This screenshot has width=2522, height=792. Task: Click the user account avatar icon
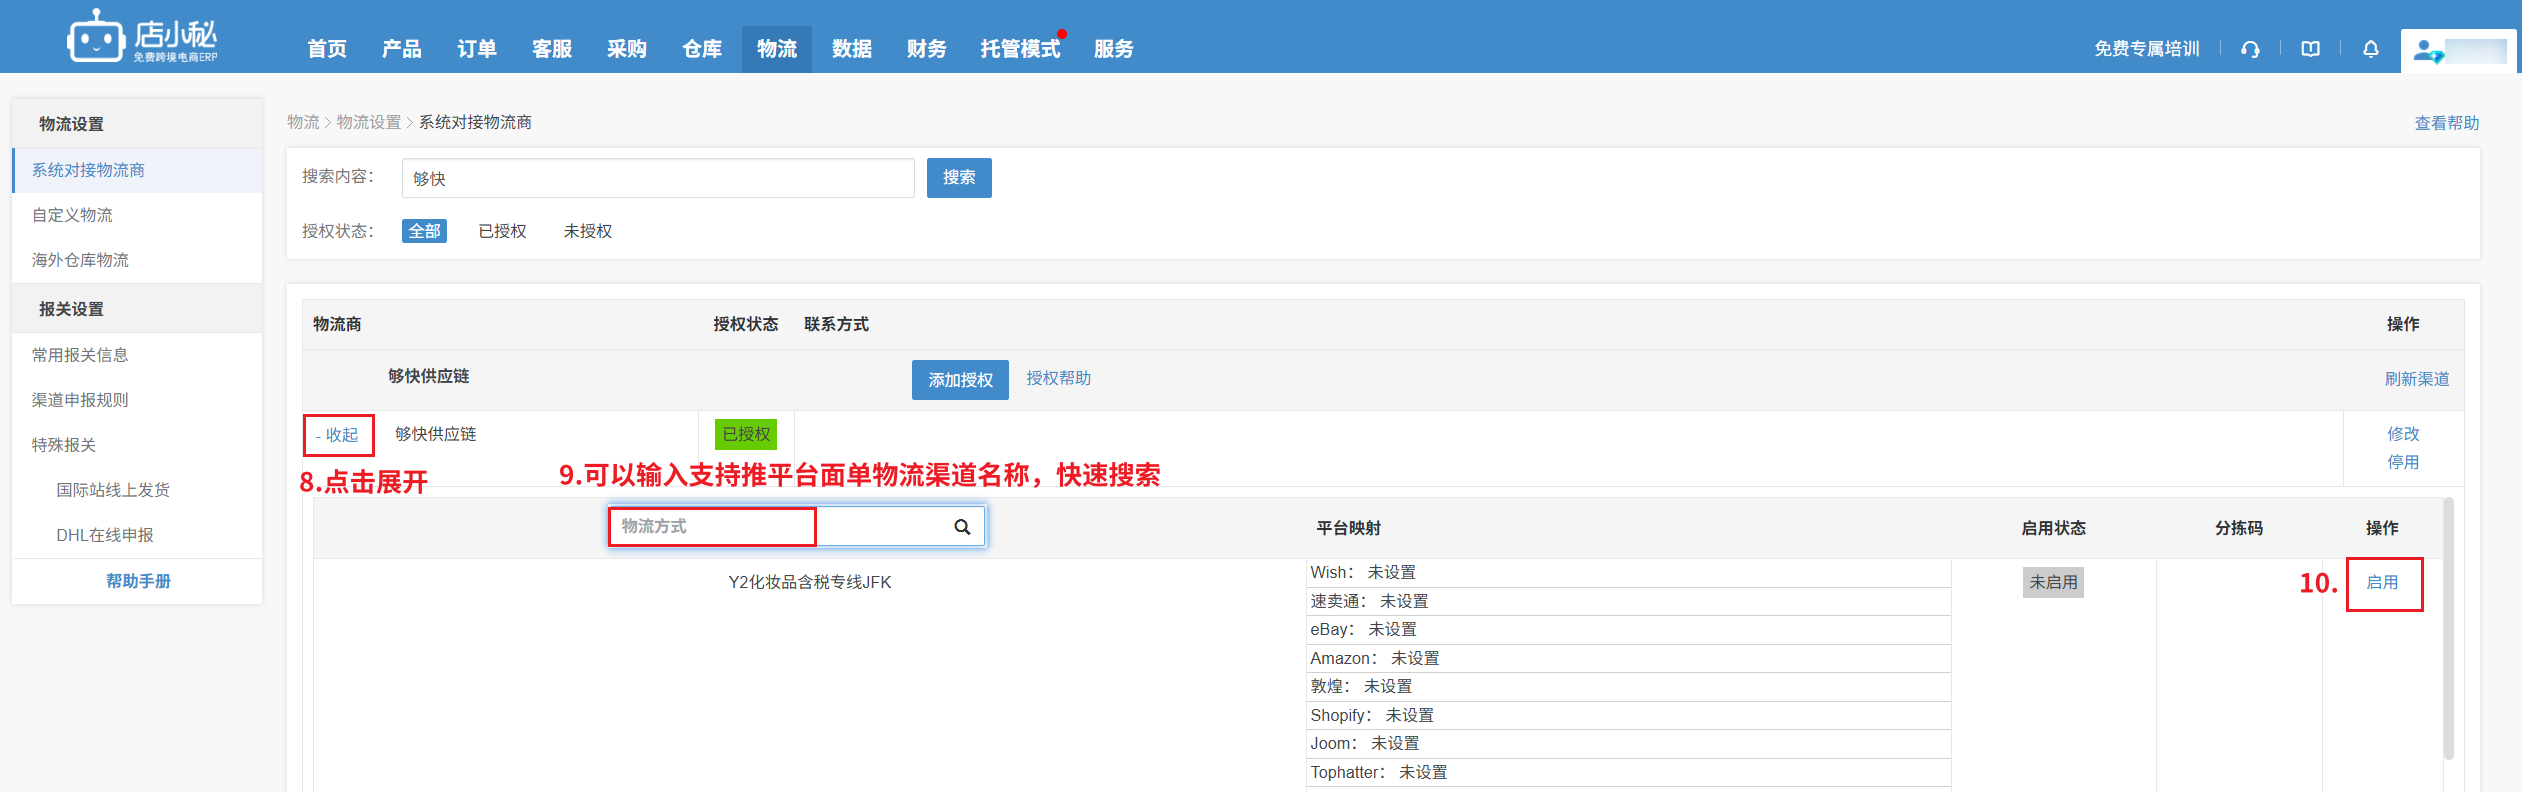click(2426, 50)
